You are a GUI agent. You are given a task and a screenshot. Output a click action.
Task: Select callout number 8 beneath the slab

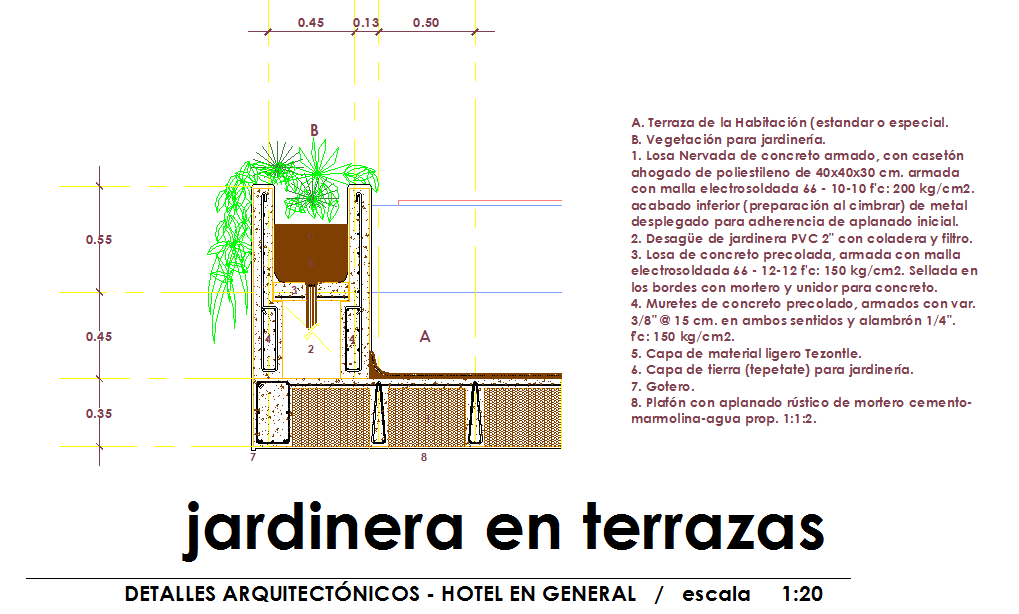pos(423,457)
